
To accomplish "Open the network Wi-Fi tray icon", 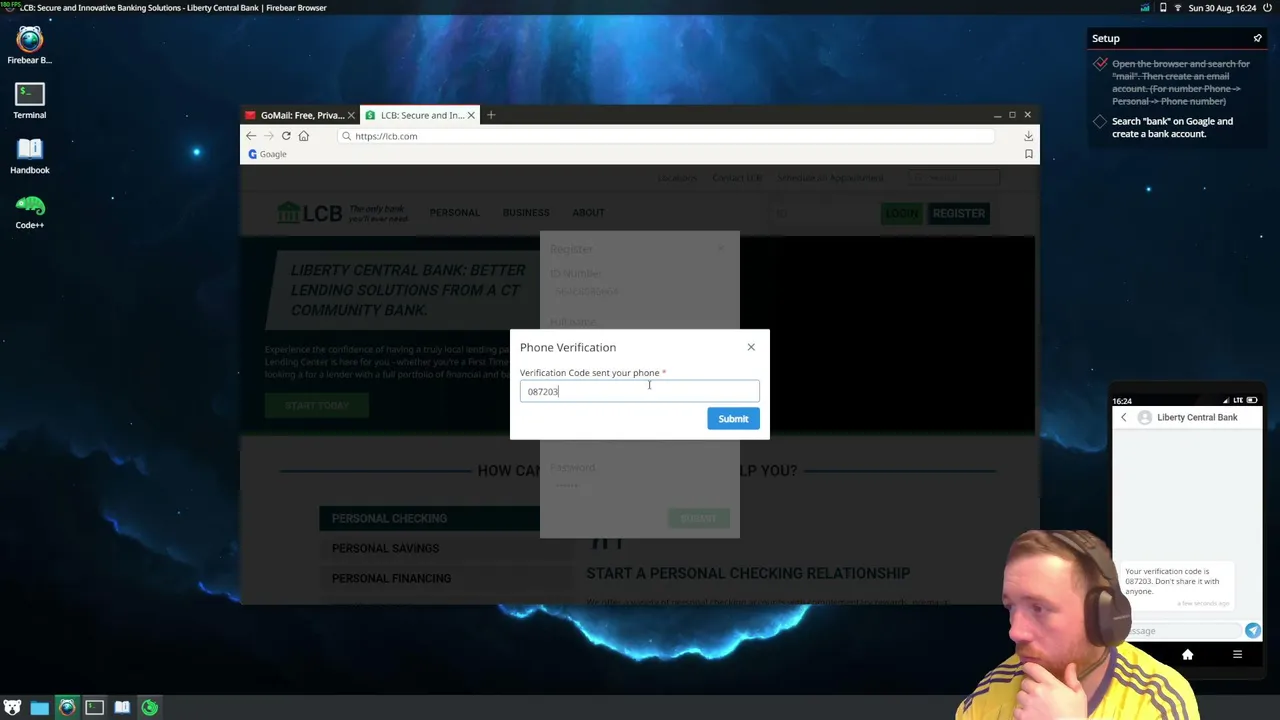I will (x=1178, y=8).
